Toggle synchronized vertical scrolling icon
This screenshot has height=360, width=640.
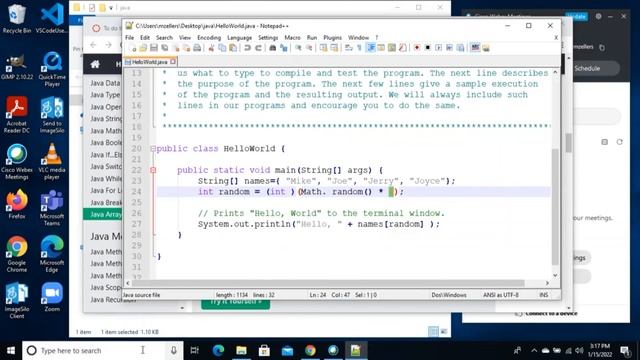point(323,48)
